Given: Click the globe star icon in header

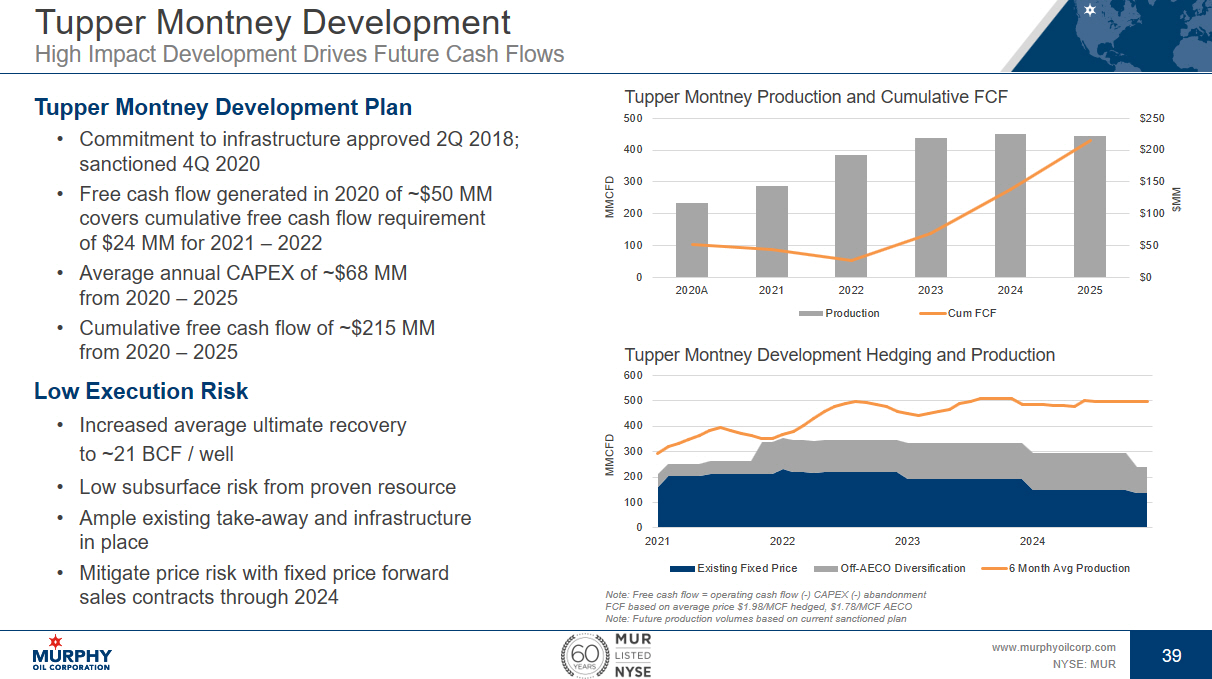Looking at the screenshot, I should click(x=1090, y=11).
